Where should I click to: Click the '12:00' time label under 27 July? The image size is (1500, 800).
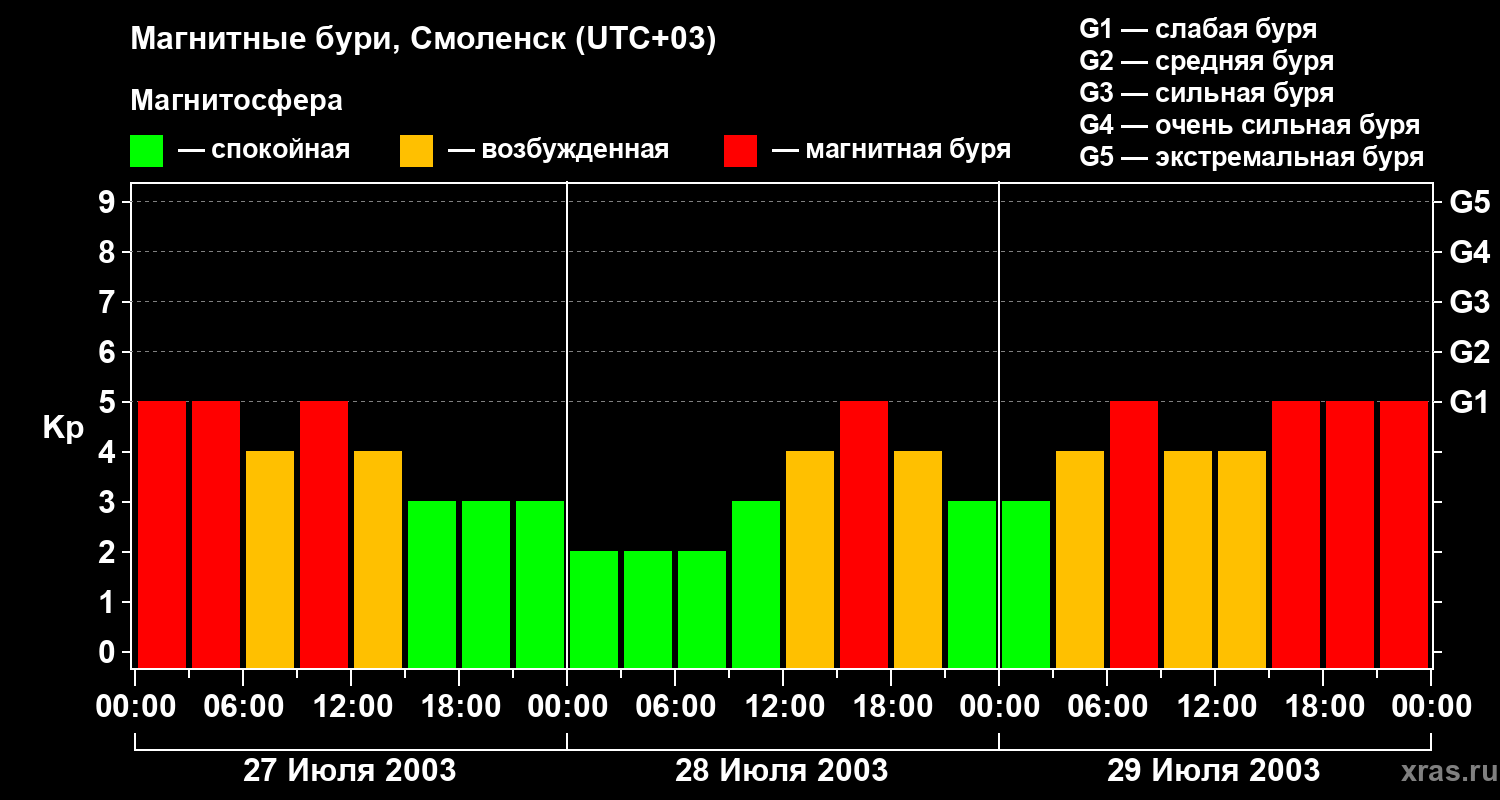tap(351, 707)
